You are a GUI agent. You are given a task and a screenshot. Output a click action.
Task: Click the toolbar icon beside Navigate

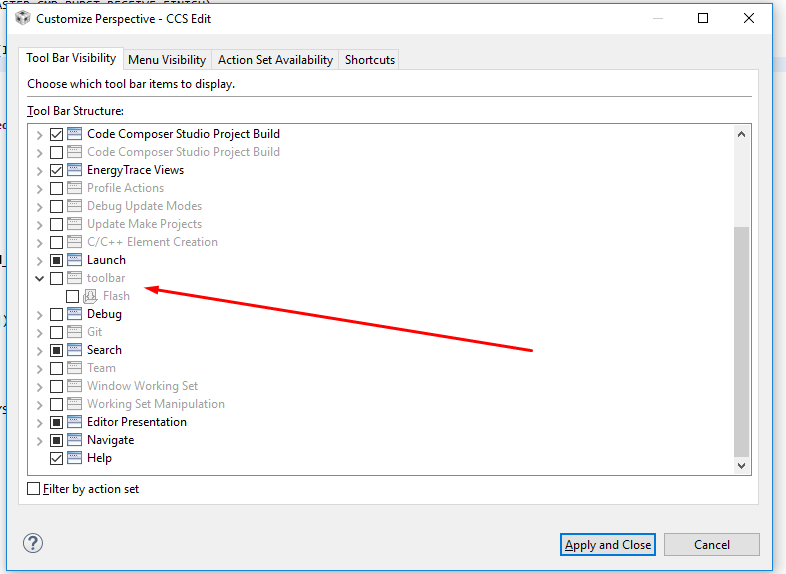(74, 440)
